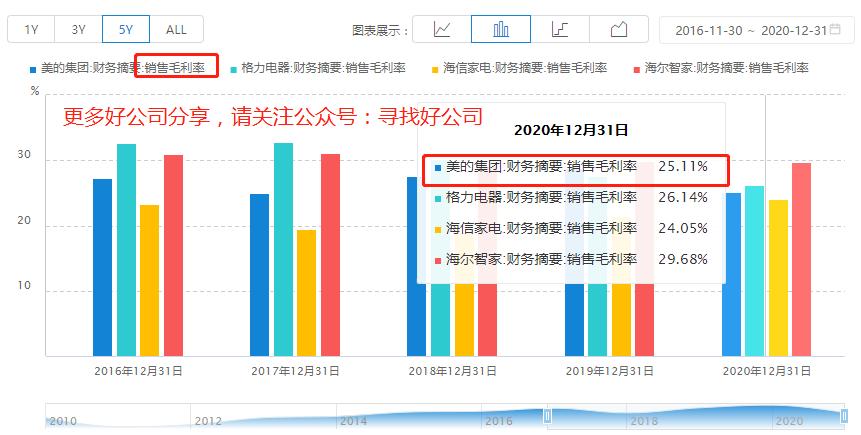Toggle 海信家电 legend series
Viewport: 861px width, 435px height.
click(519, 68)
